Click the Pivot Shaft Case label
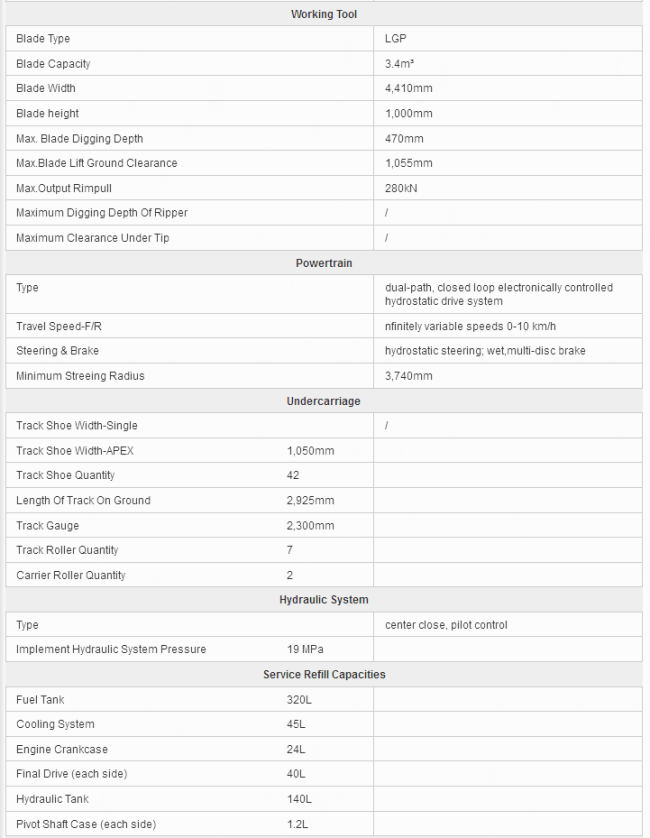650x838 pixels. click(86, 825)
